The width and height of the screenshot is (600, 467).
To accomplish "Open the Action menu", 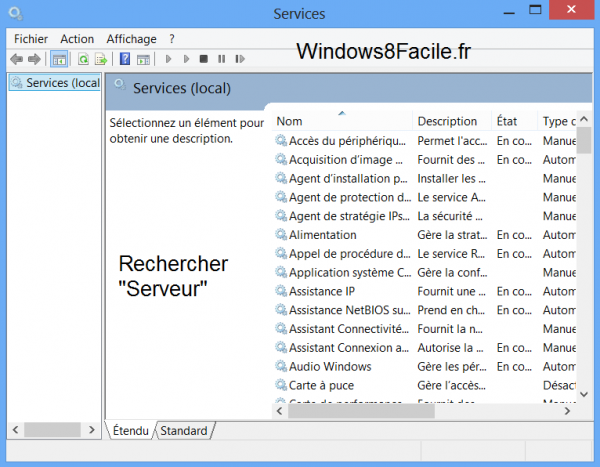I will coord(77,39).
